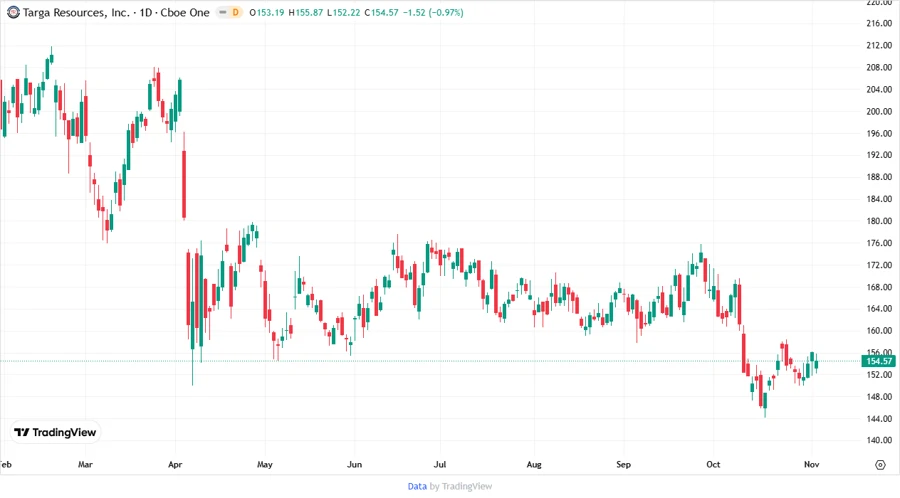Click the TradingView logo badge
Viewport: 900px width, 498px height.
pos(56,433)
